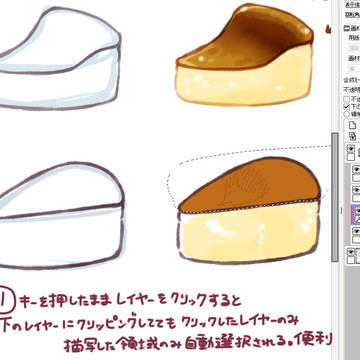Image resolution: width=360 pixels, height=360 pixels.
Task: Toggle visibility of the highlighted blue selected layer
Action: pos(357,211)
